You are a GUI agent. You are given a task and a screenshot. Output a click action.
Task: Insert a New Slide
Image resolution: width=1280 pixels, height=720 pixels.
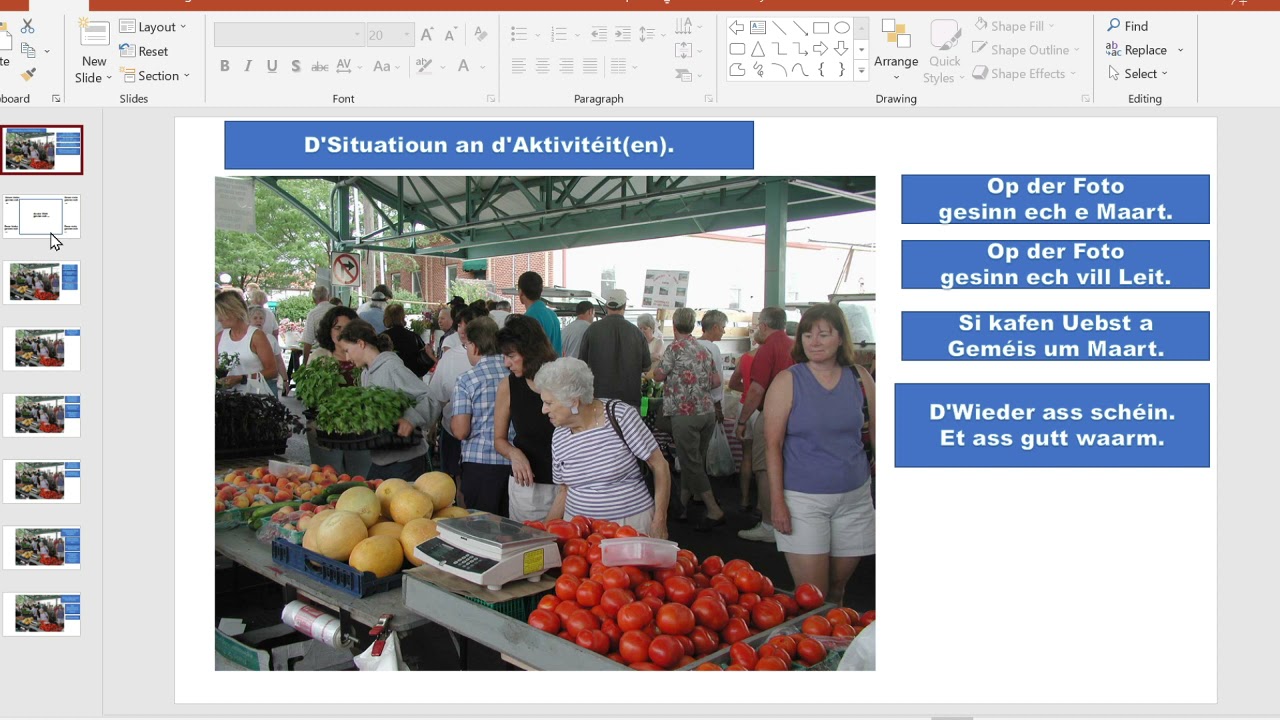coord(94,52)
